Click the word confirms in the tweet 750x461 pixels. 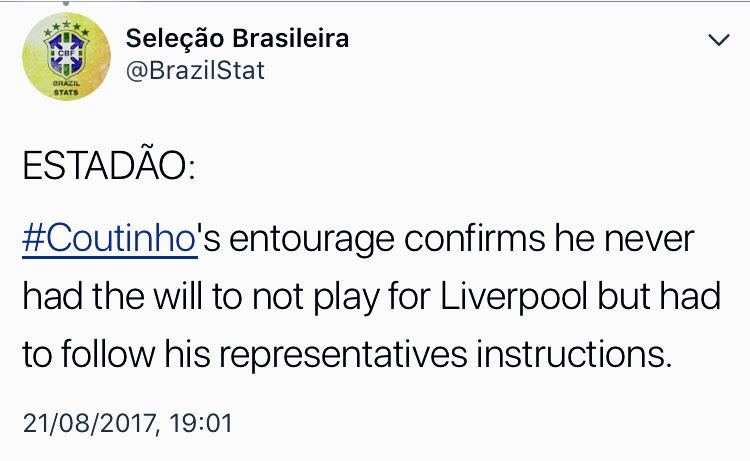474,239
